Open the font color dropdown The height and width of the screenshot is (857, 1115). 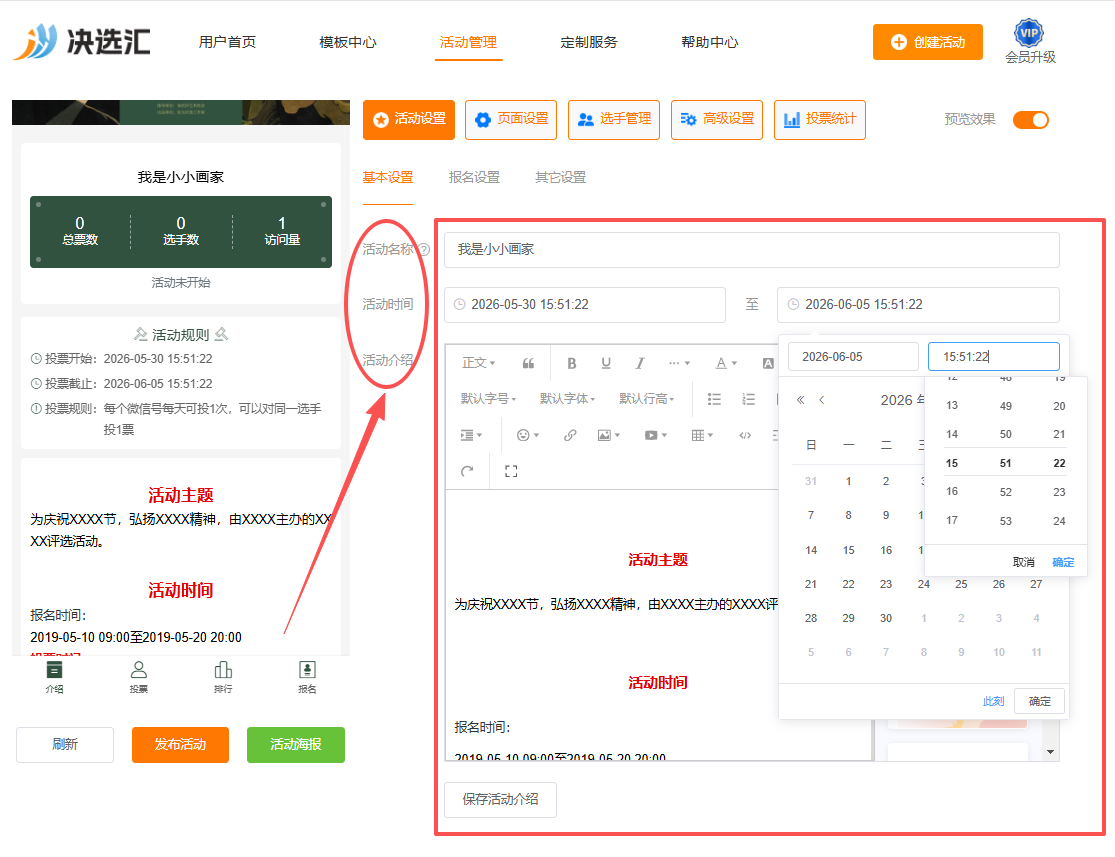[x=725, y=363]
